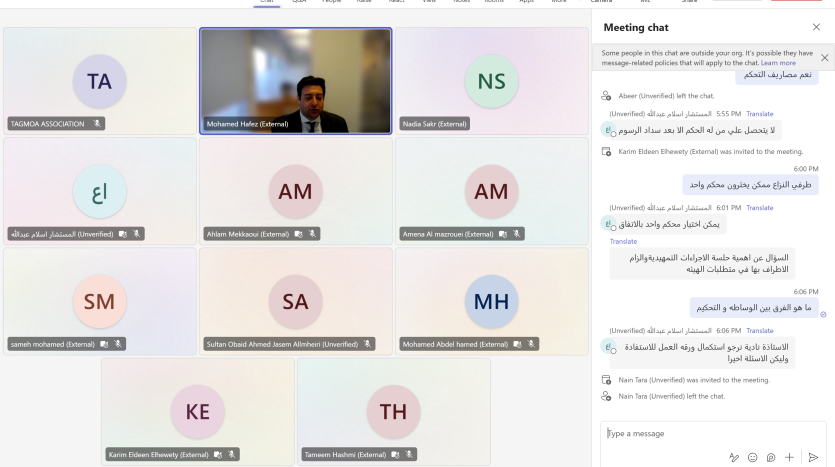
Task: Click the MH avatar of Mohamed Abdel hamed
Action: point(491,301)
